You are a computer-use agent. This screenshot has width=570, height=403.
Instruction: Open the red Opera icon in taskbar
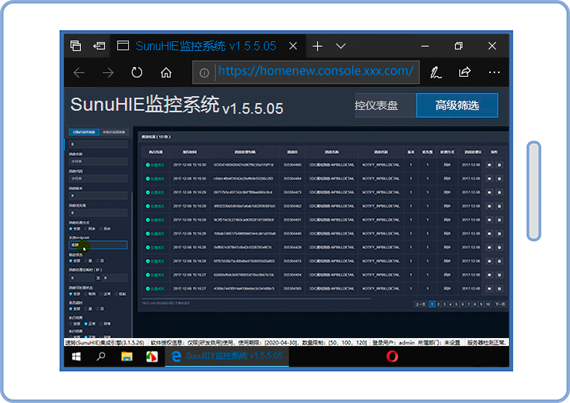[392, 356]
